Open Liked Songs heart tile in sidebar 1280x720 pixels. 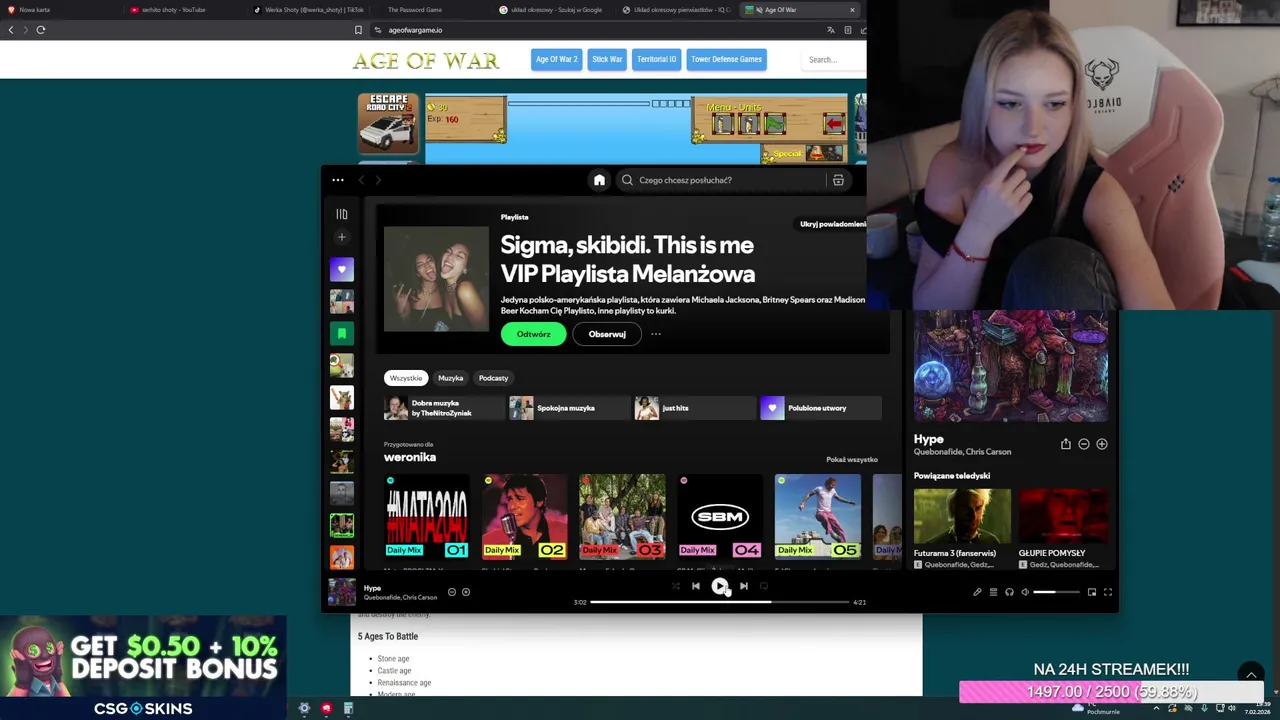(x=342, y=269)
